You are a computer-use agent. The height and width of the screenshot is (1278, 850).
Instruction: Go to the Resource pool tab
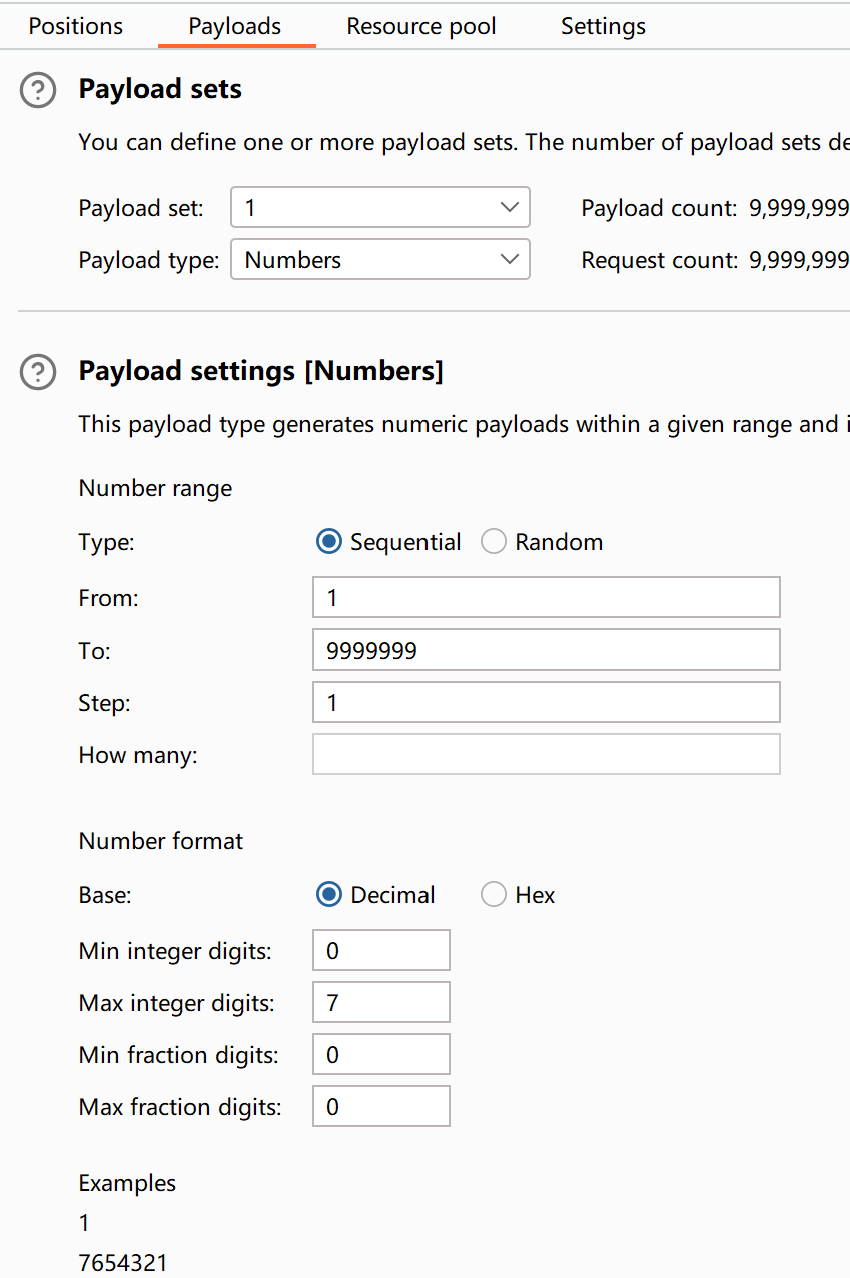pos(421,26)
